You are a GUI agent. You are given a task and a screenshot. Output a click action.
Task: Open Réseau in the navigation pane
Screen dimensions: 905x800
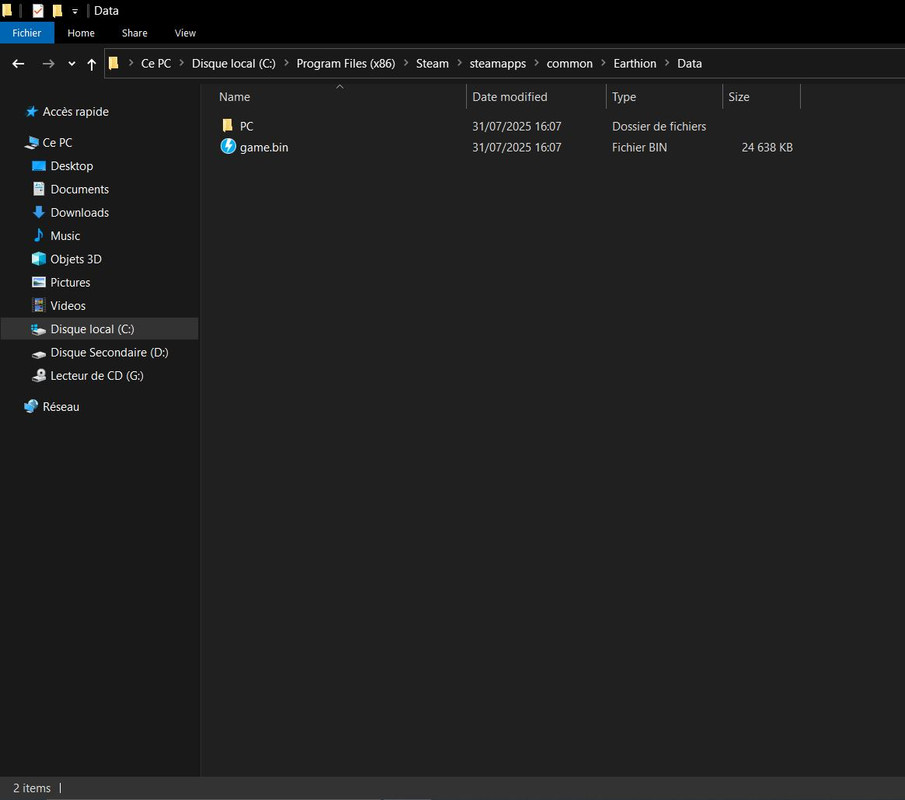pyautogui.click(x=61, y=407)
